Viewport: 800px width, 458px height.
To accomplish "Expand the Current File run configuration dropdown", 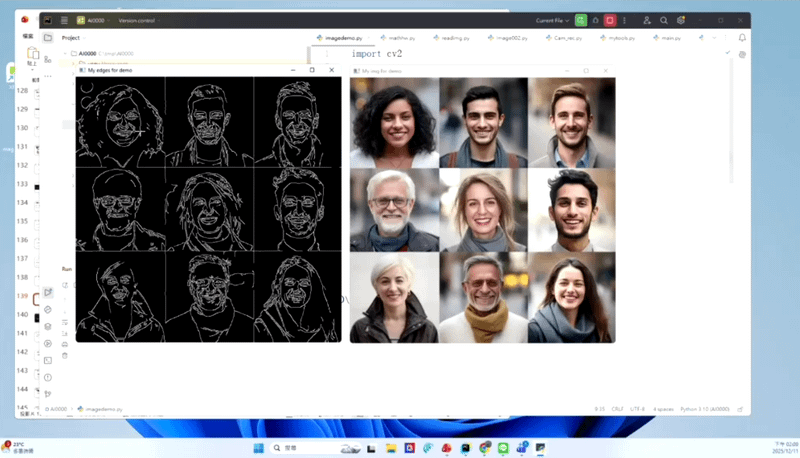I will [551, 20].
